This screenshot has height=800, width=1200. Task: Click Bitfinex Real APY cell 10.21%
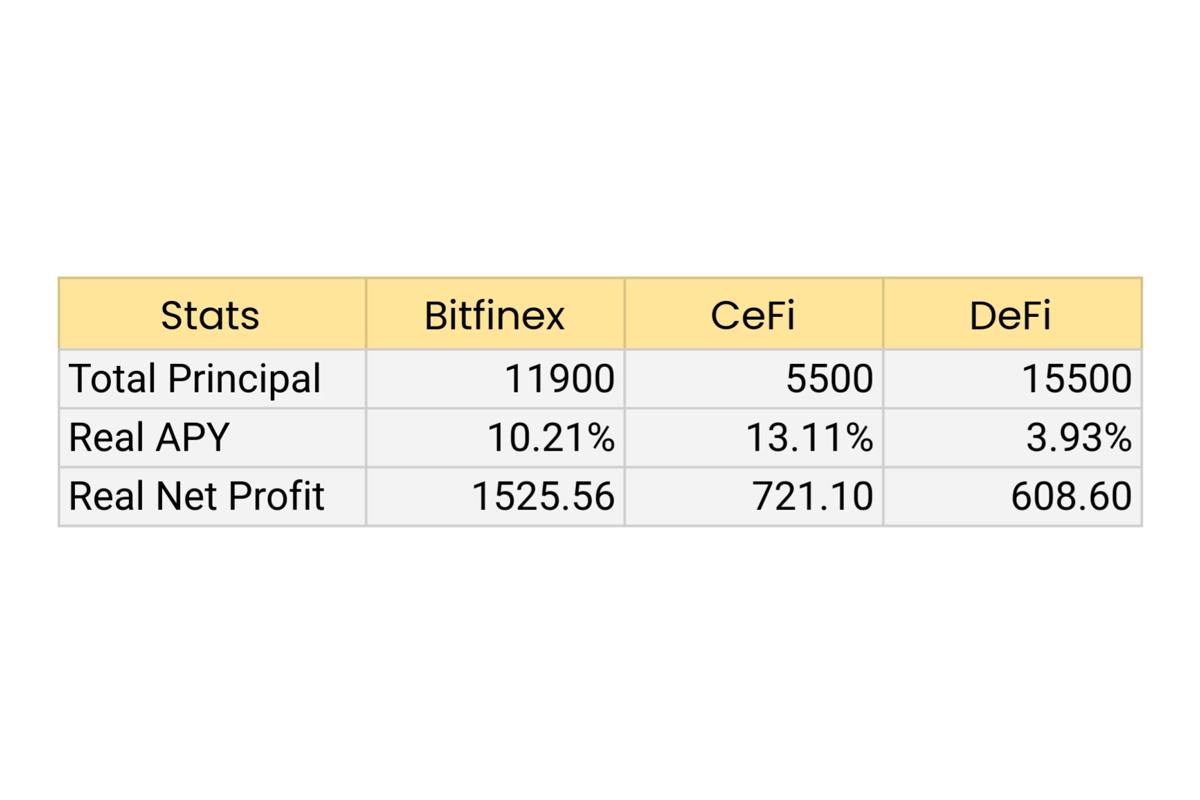551,438
